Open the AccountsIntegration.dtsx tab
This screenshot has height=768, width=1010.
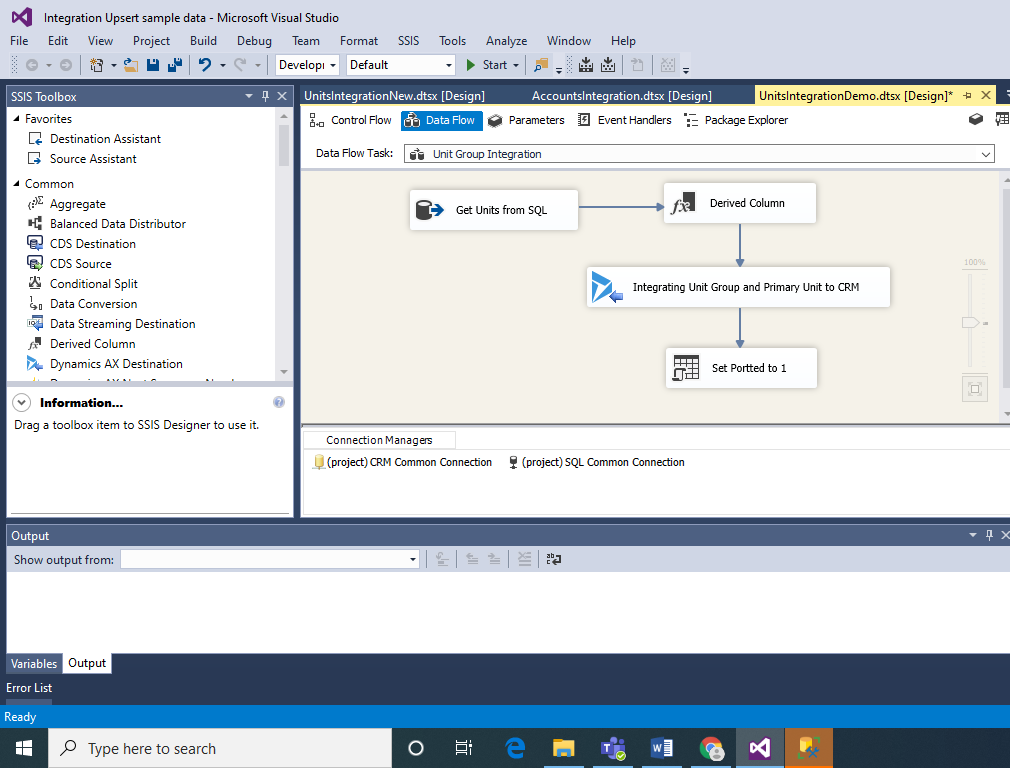click(x=622, y=96)
